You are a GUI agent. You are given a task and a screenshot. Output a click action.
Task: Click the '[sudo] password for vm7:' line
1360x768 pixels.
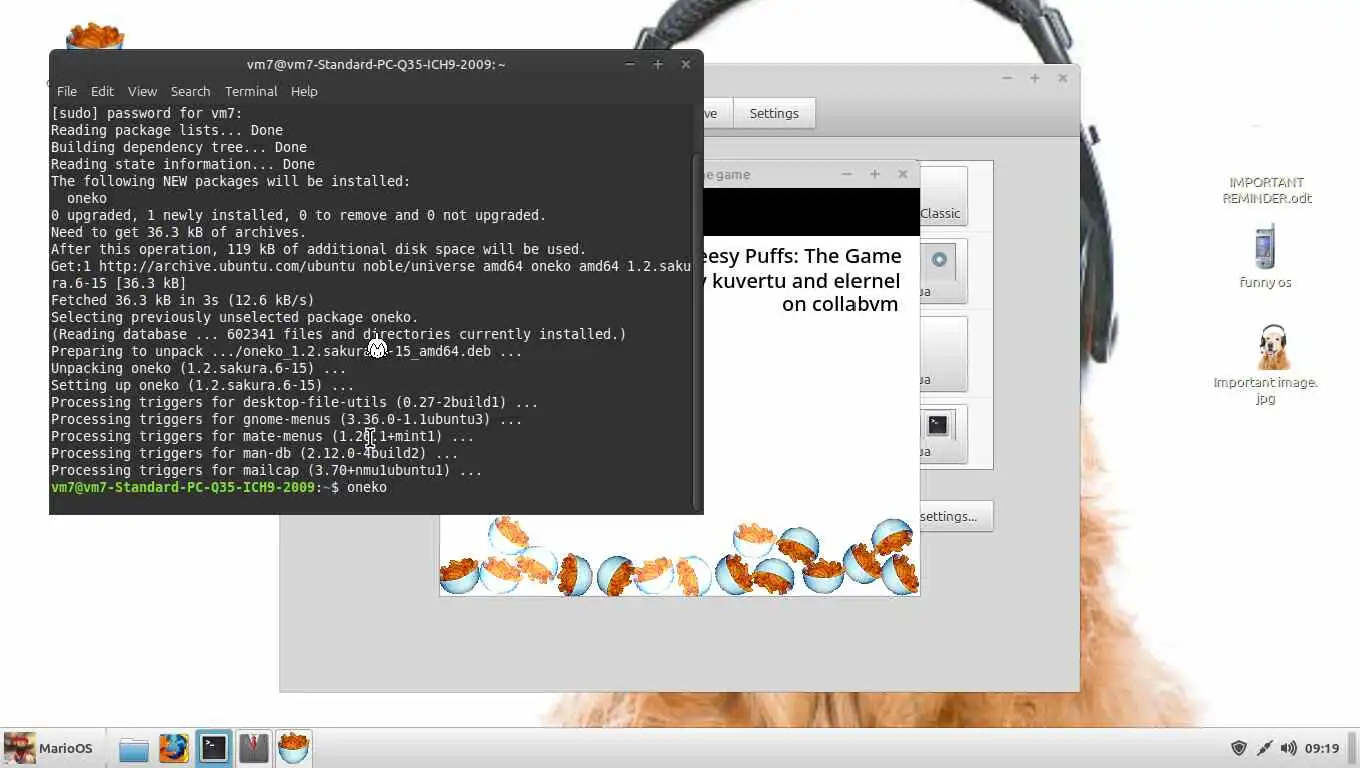tap(147, 113)
